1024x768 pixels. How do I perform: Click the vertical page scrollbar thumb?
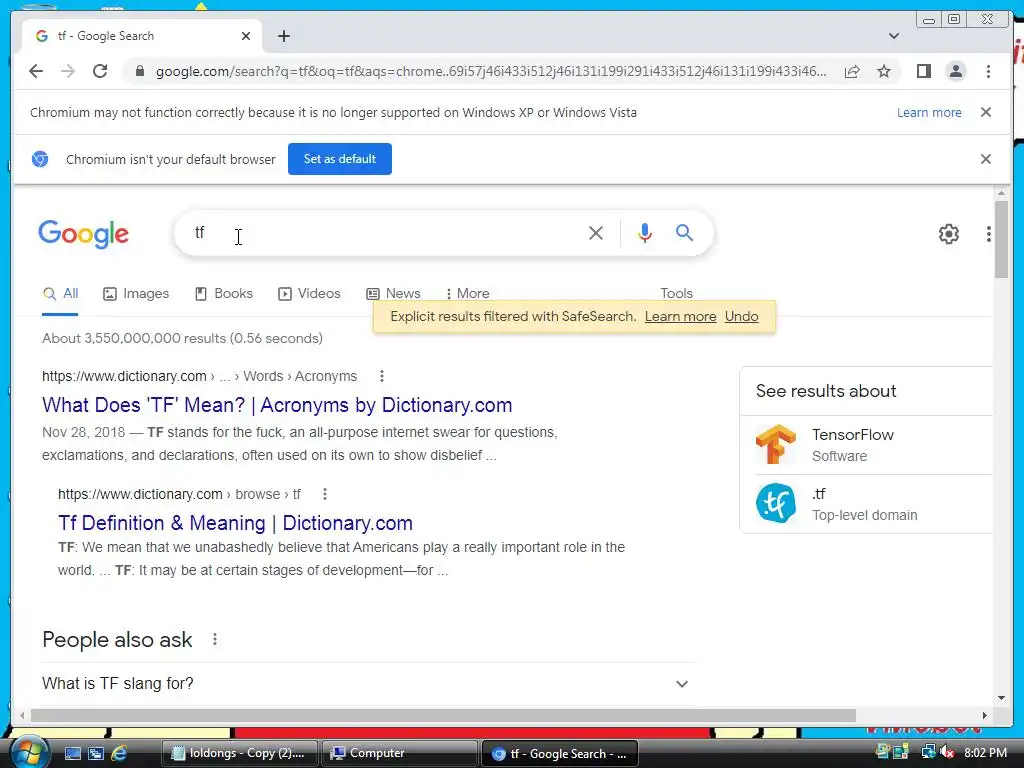[1001, 238]
